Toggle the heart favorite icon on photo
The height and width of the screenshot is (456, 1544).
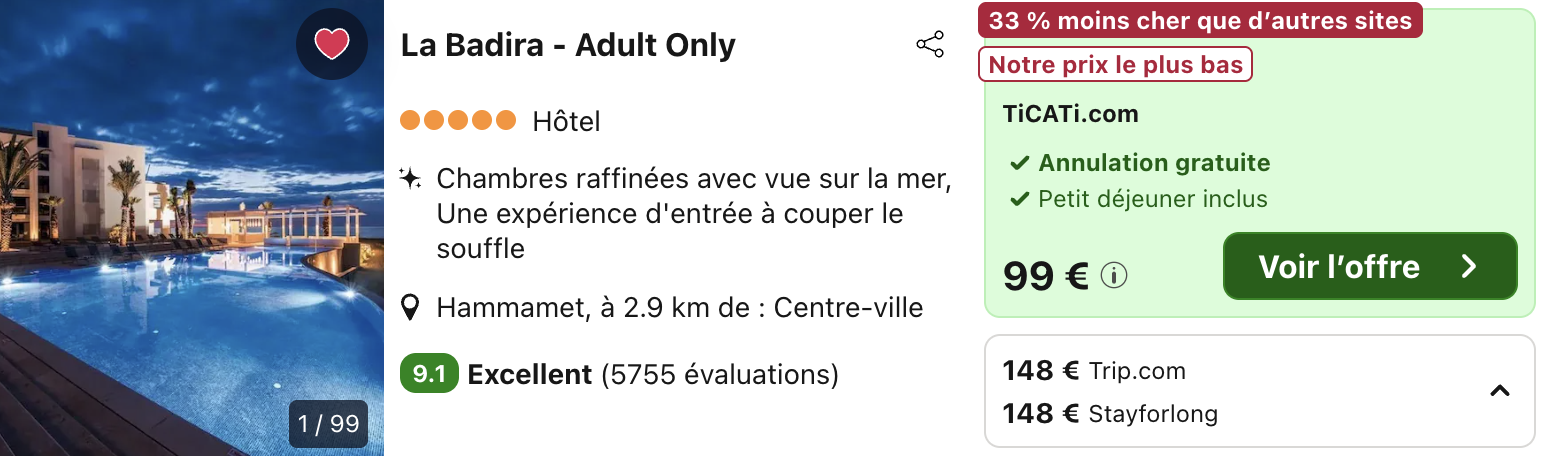point(332,44)
